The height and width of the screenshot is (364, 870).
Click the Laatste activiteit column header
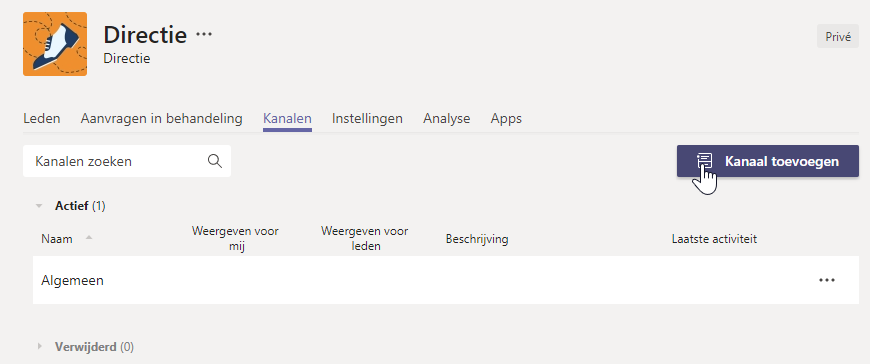715,239
